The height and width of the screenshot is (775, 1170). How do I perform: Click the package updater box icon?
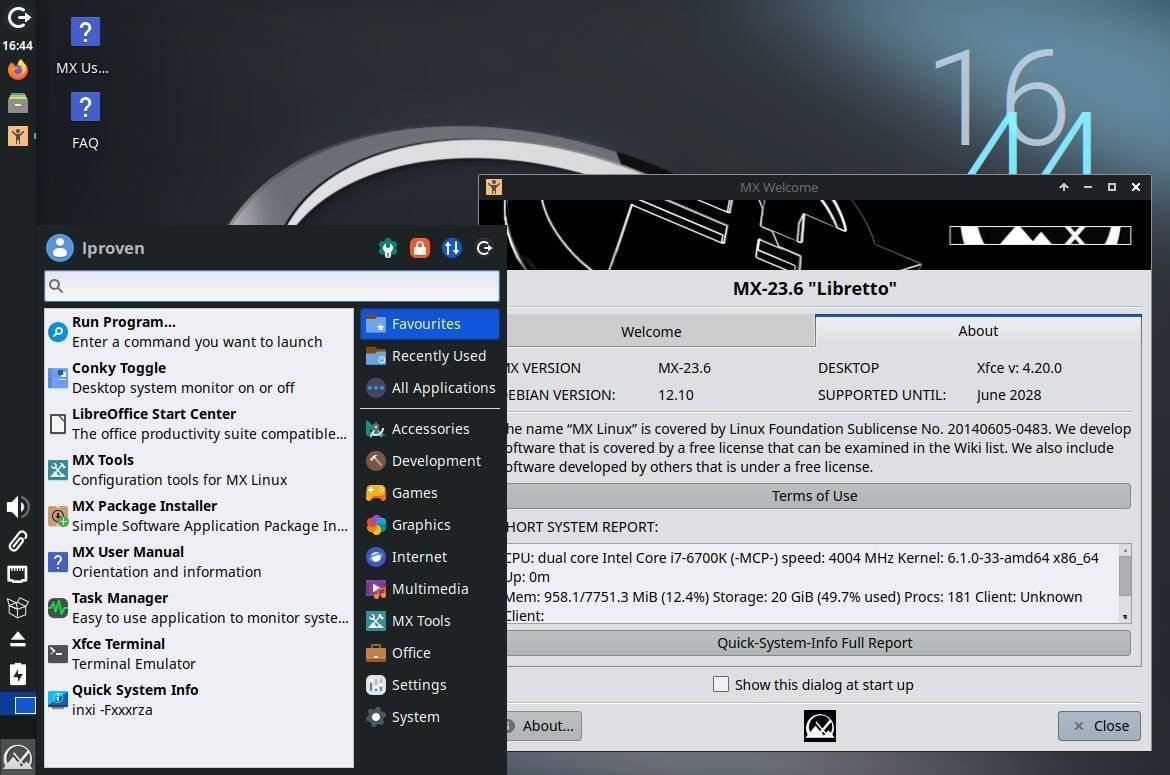click(18, 607)
